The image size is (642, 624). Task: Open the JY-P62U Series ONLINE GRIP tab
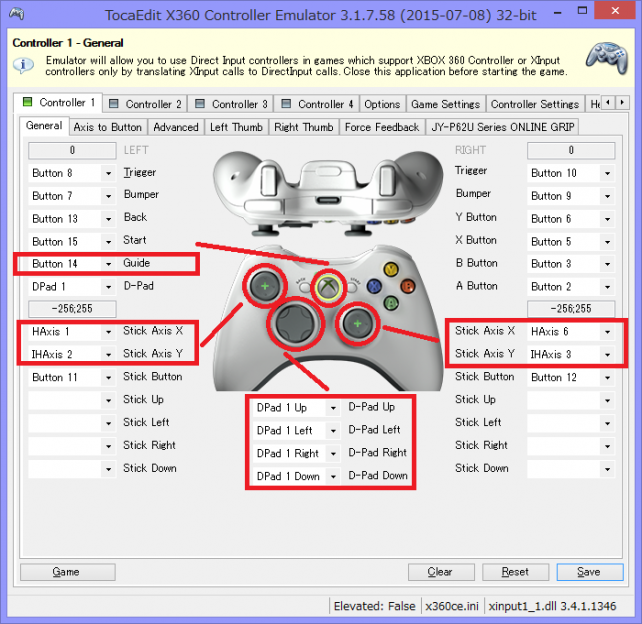[503, 127]
